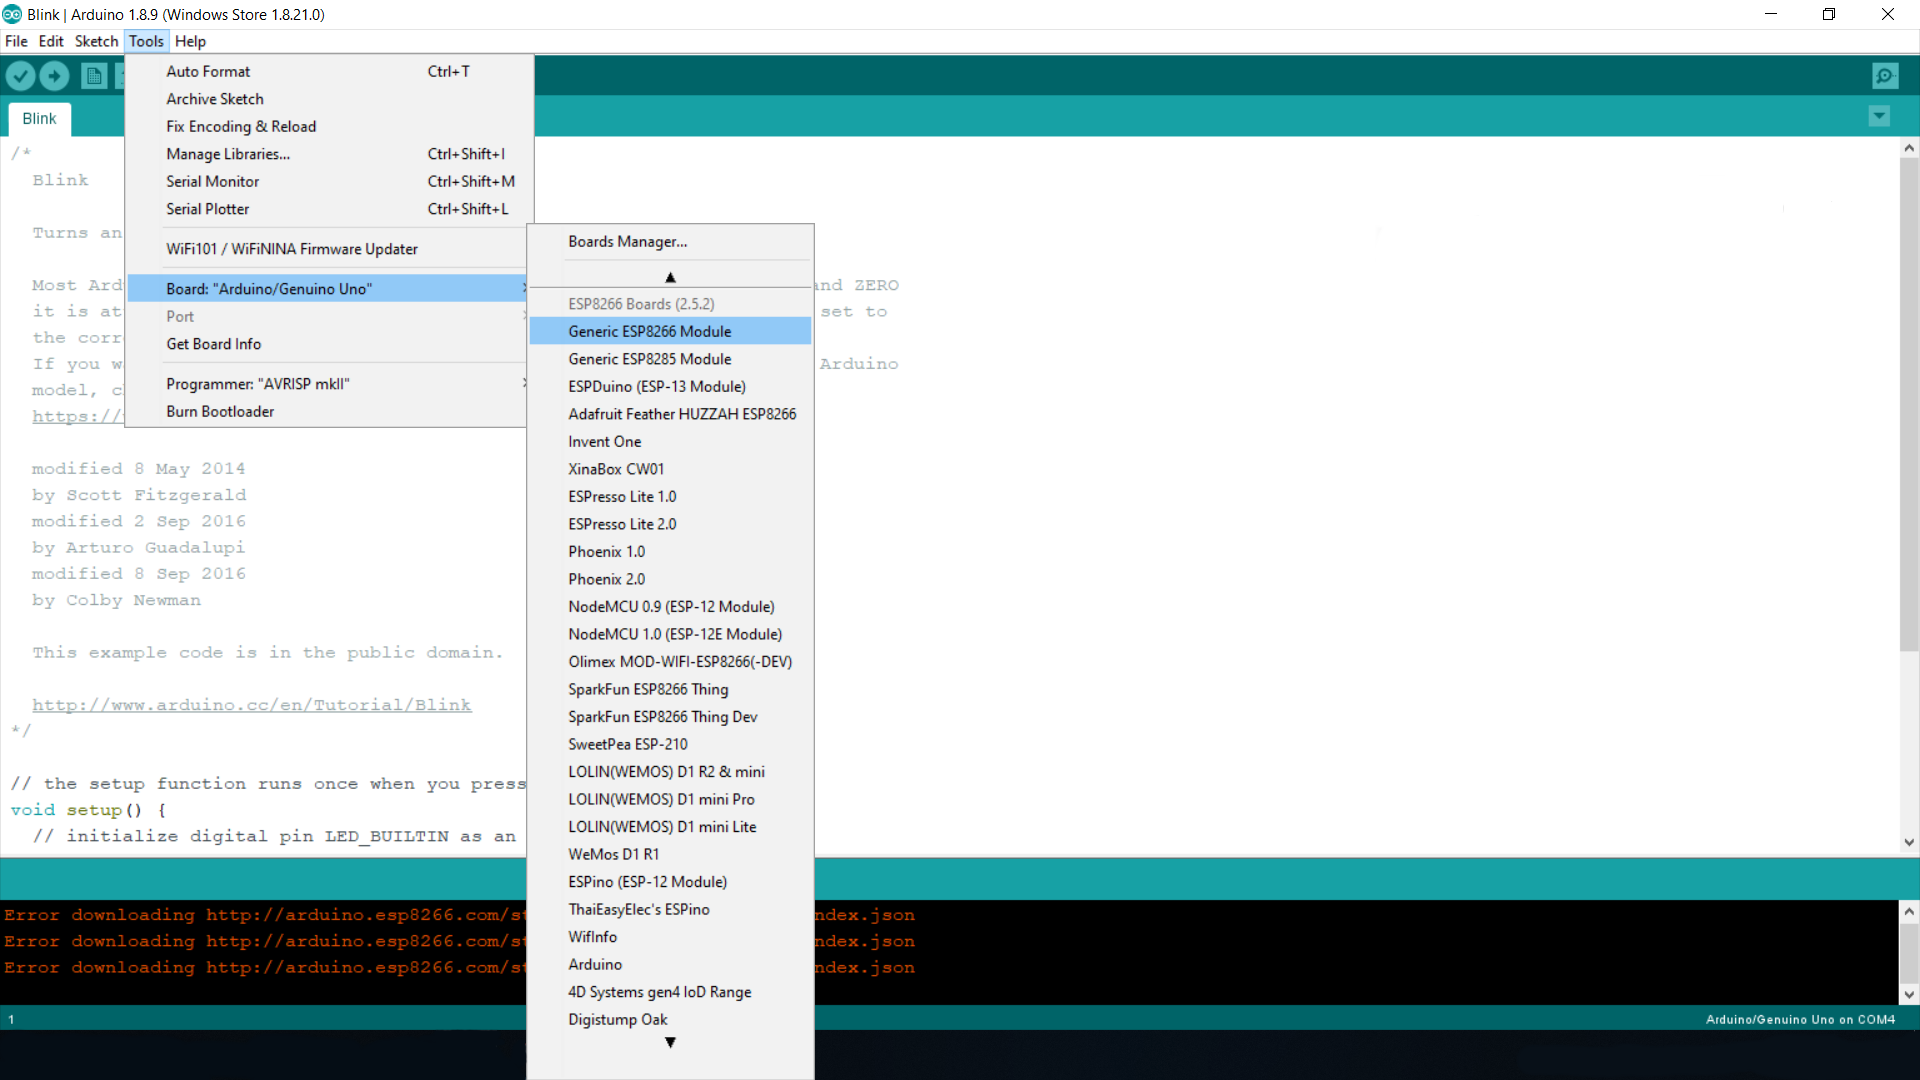Screen dimensions: 1920x1080
Task: Select ESPresso Lite 2.0 board
Action: pyautogui.click(x=670, y=524)
